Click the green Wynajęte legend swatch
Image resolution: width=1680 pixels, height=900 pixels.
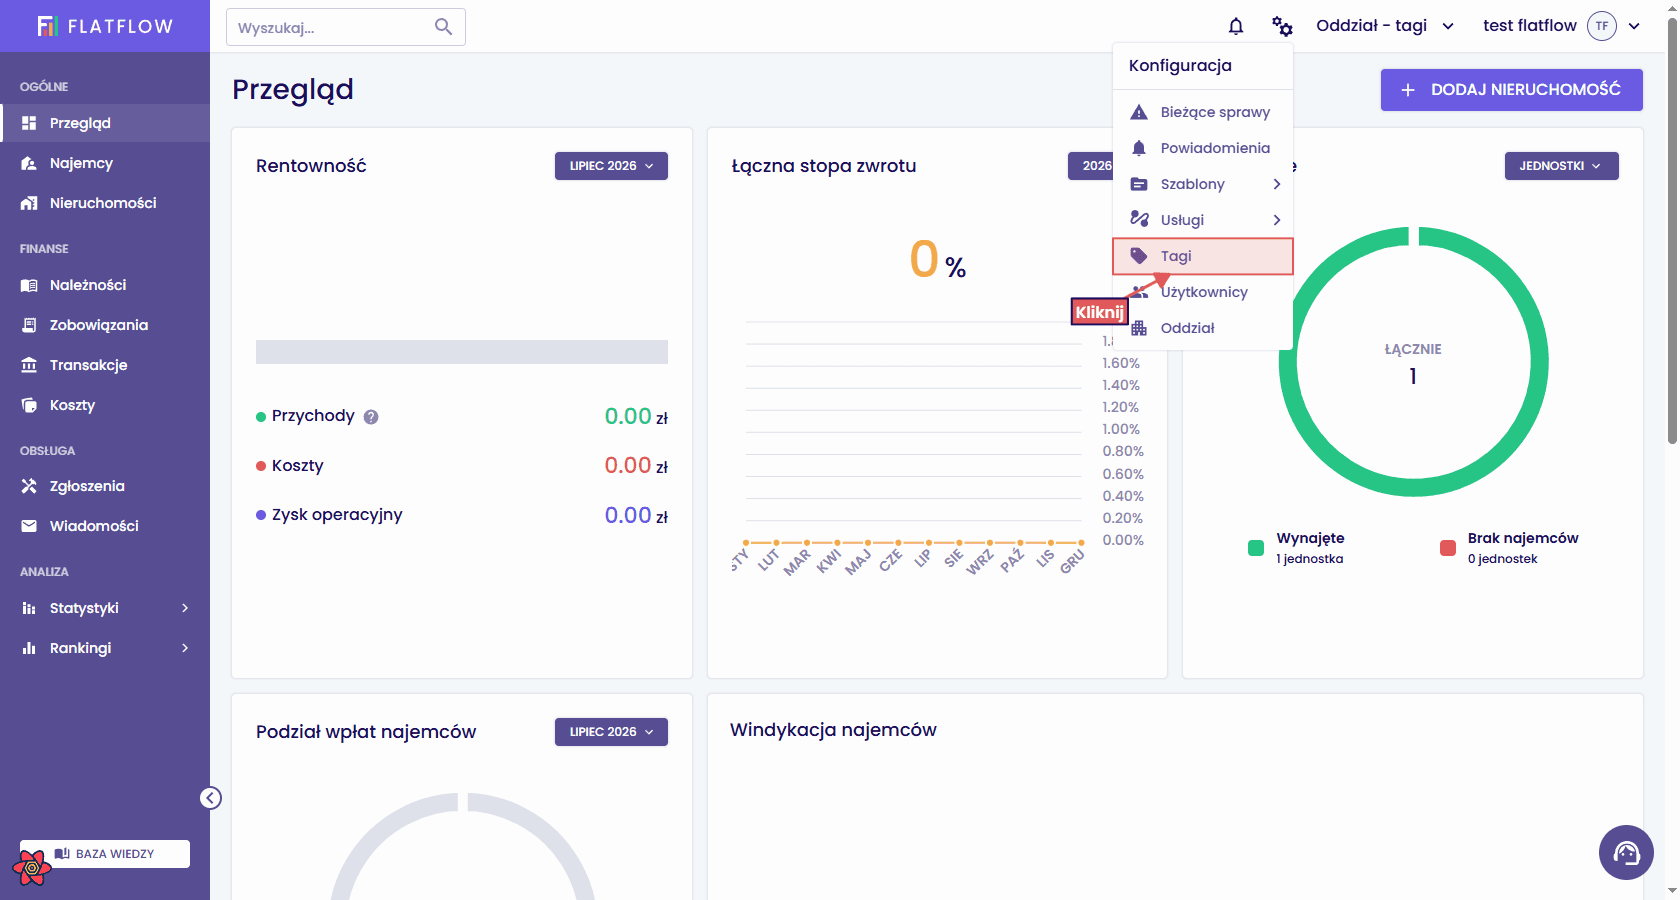click(1256, 548)
